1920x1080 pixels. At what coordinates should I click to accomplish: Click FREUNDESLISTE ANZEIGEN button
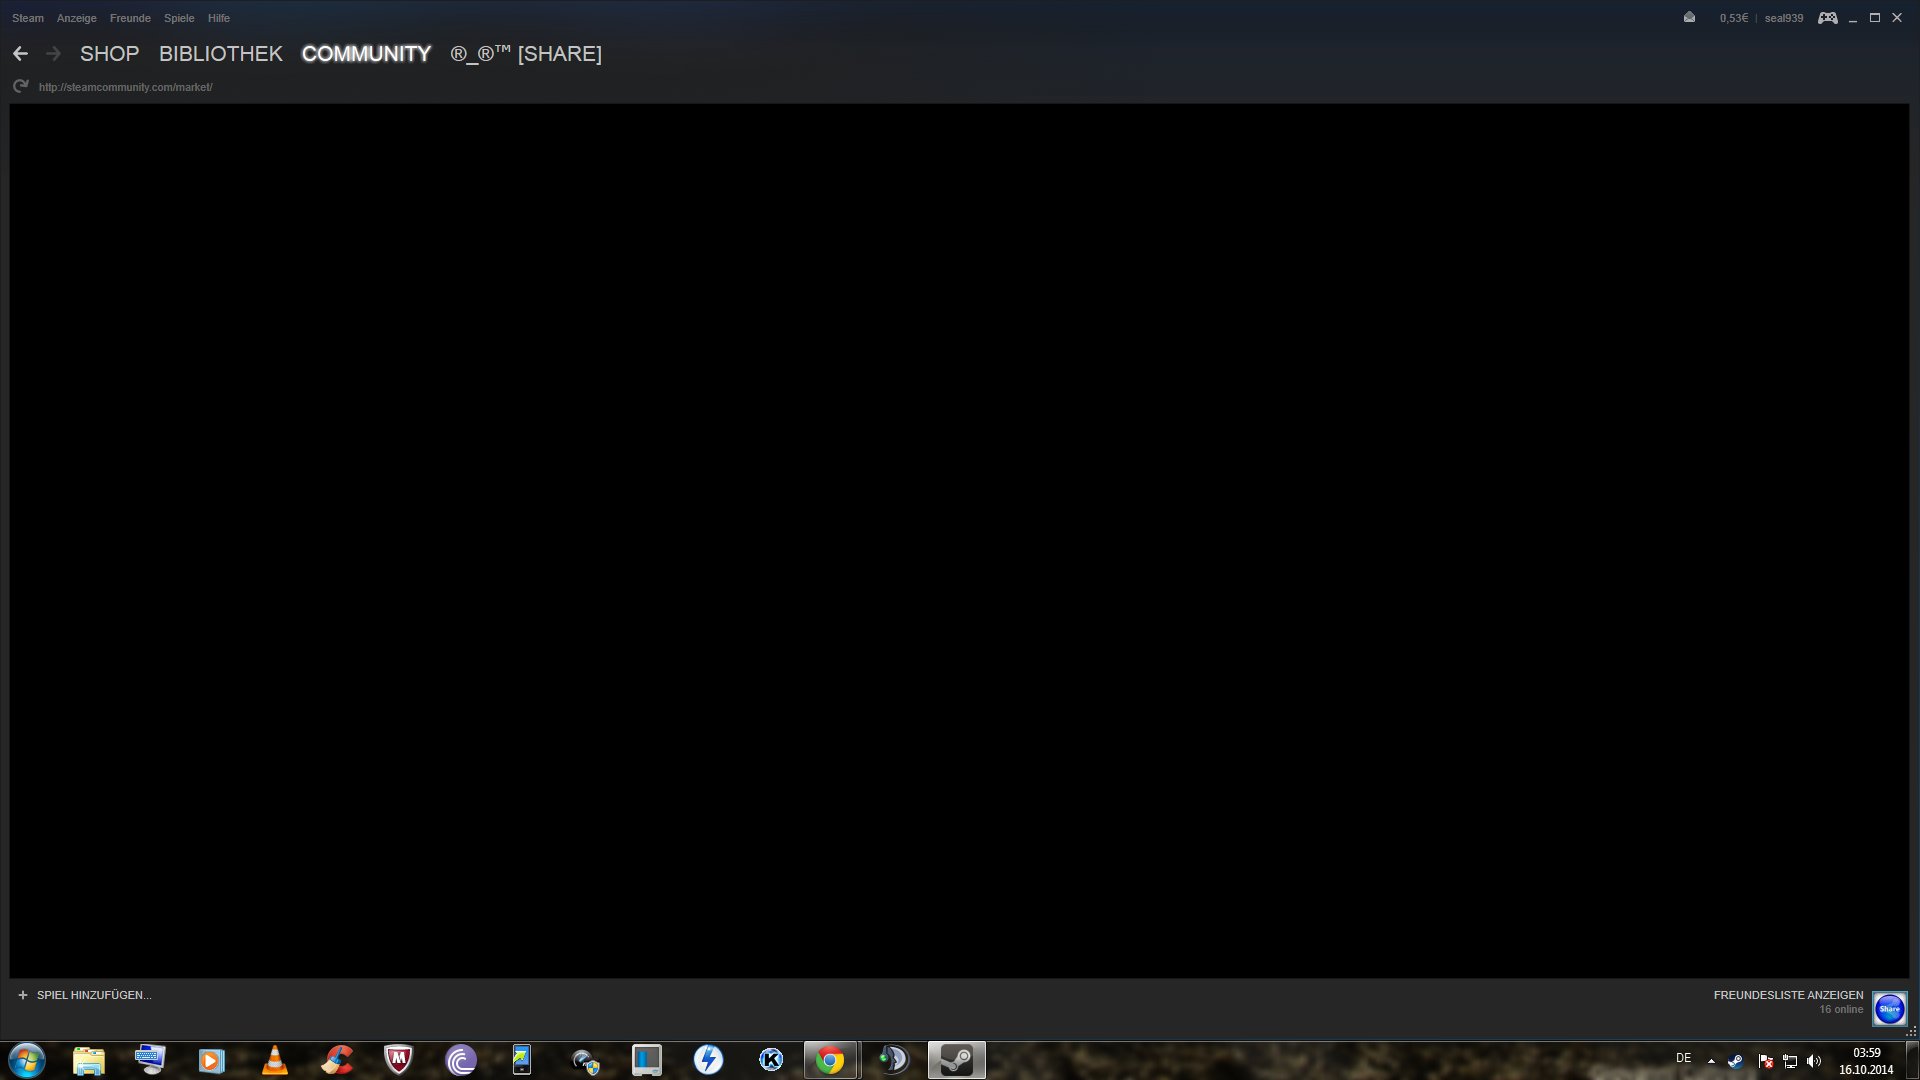(x=1788, y=995)
